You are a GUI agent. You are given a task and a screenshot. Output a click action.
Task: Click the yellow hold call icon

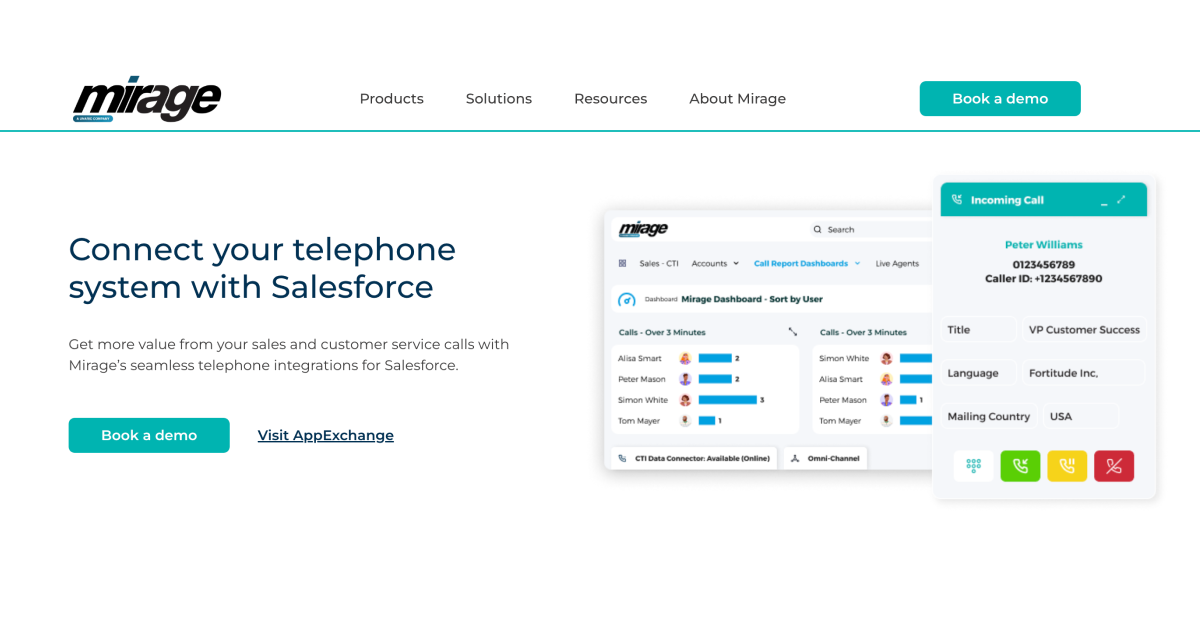click(1067, 466)
